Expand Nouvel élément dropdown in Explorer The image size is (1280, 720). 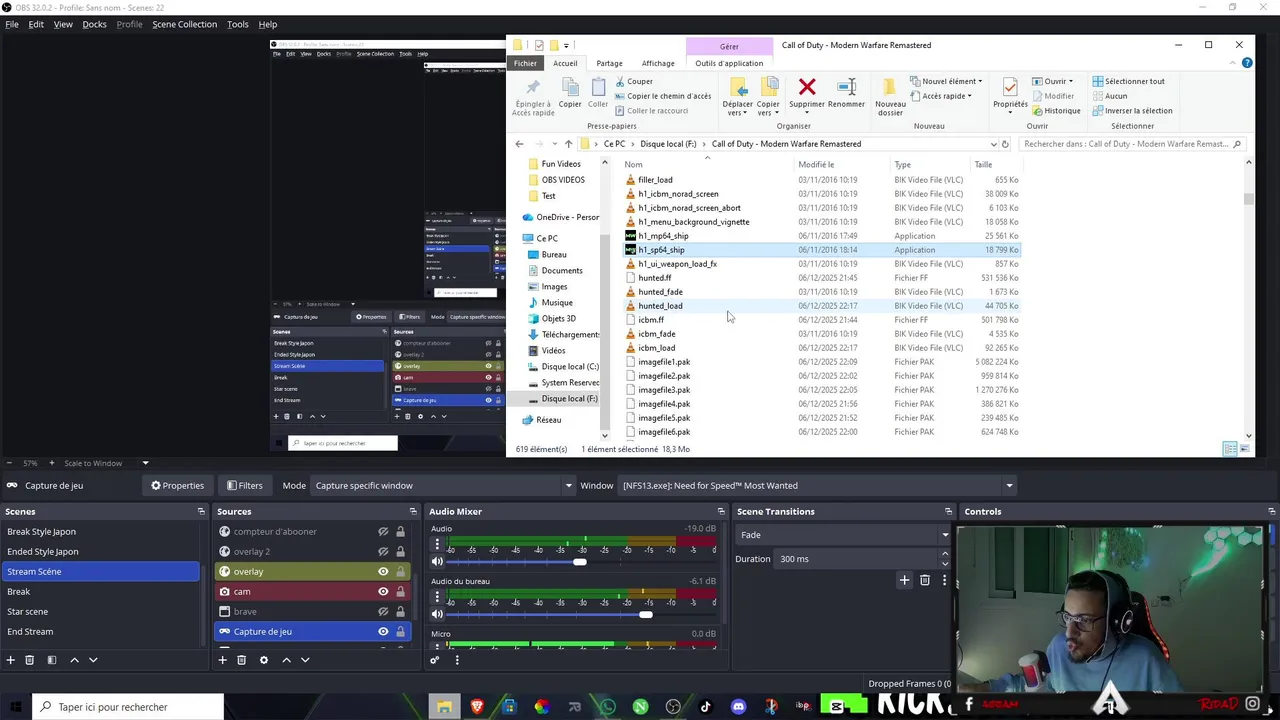[x=945, y=81]
